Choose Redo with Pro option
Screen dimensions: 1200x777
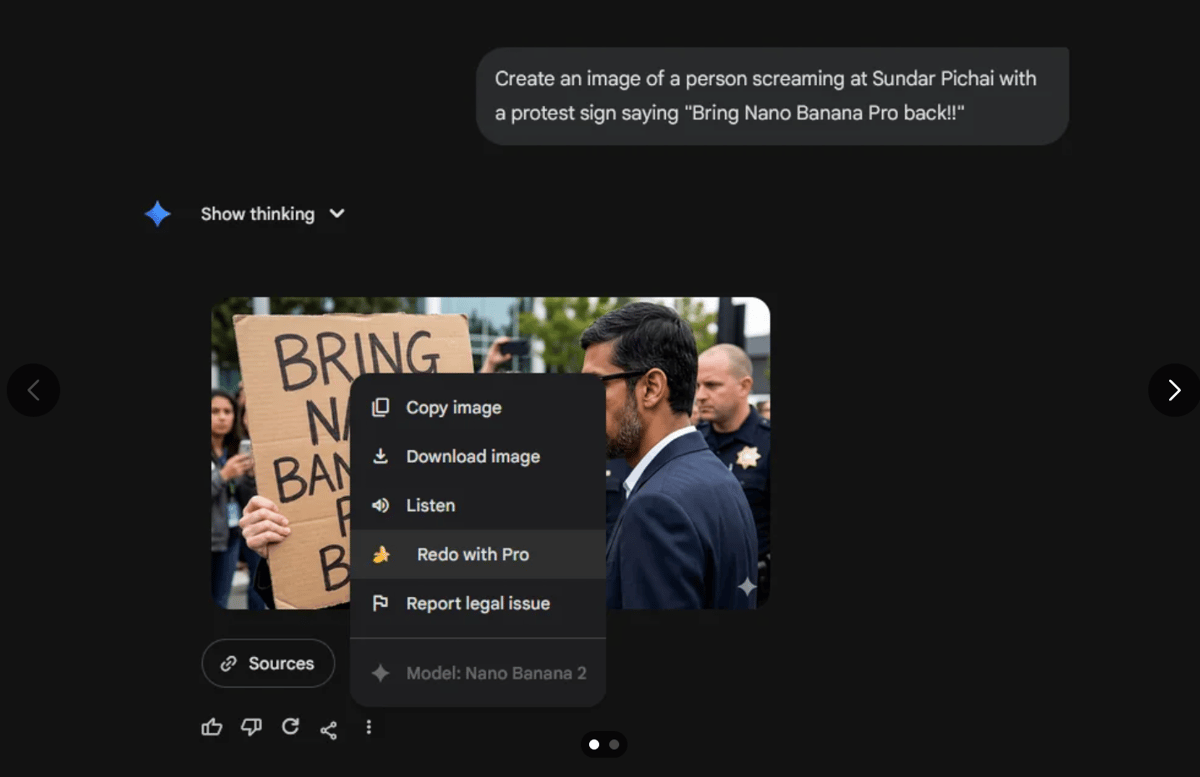click(x=473, y=554)
